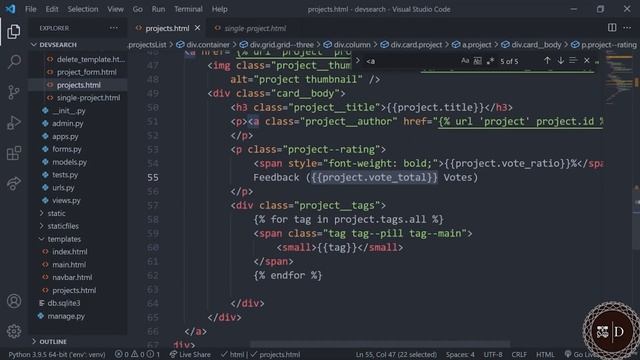Open manage.py file
The image size is (640, 360).
click(x=66, y=316)
